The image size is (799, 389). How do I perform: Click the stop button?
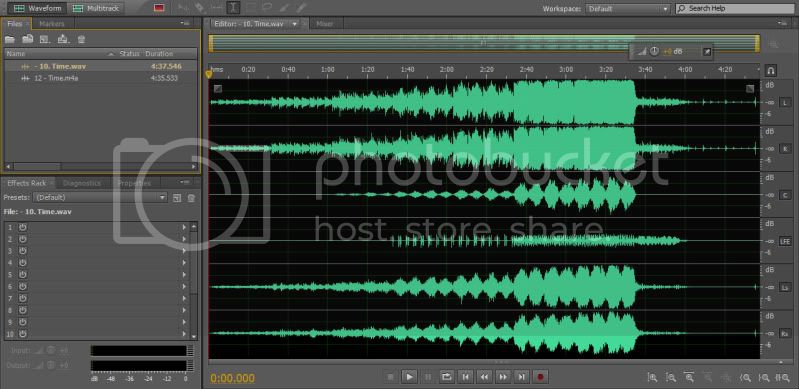click(x=391, y=377)
